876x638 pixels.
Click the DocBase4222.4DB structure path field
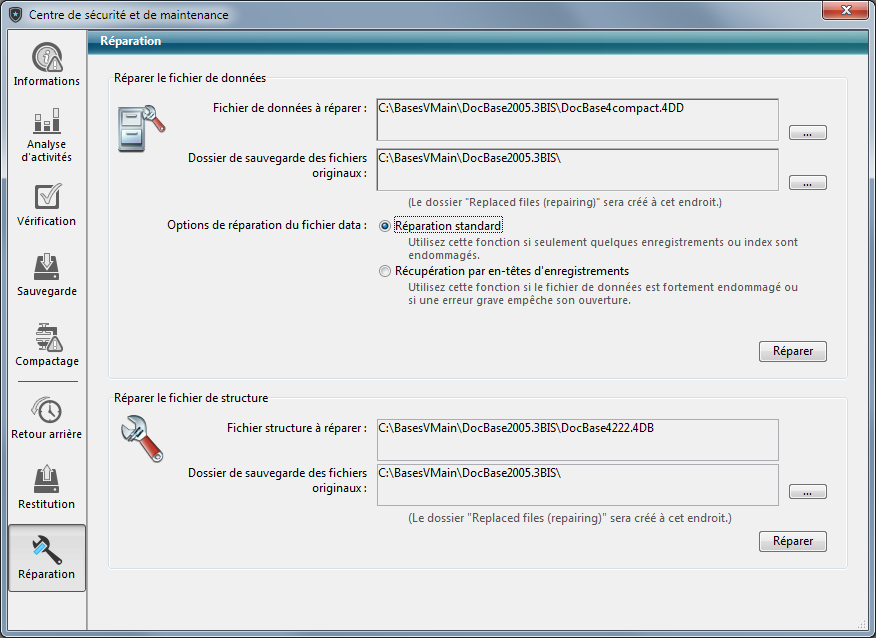pos(578,440)
